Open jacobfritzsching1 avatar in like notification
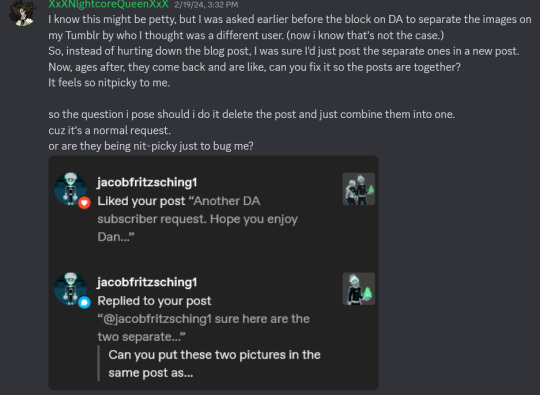 (71, 189)
